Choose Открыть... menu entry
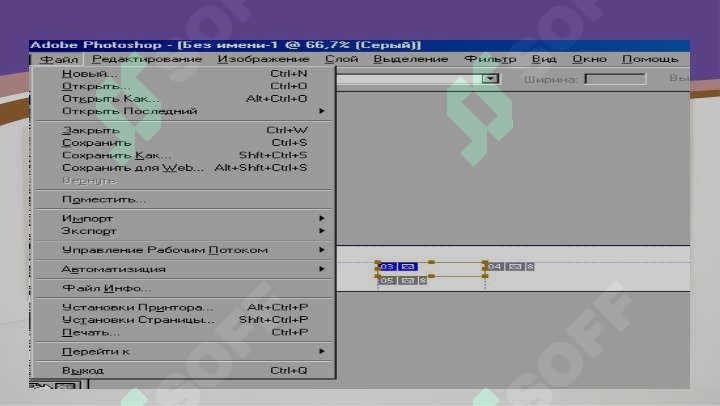The image size is (720, 406). coord(184,86)
